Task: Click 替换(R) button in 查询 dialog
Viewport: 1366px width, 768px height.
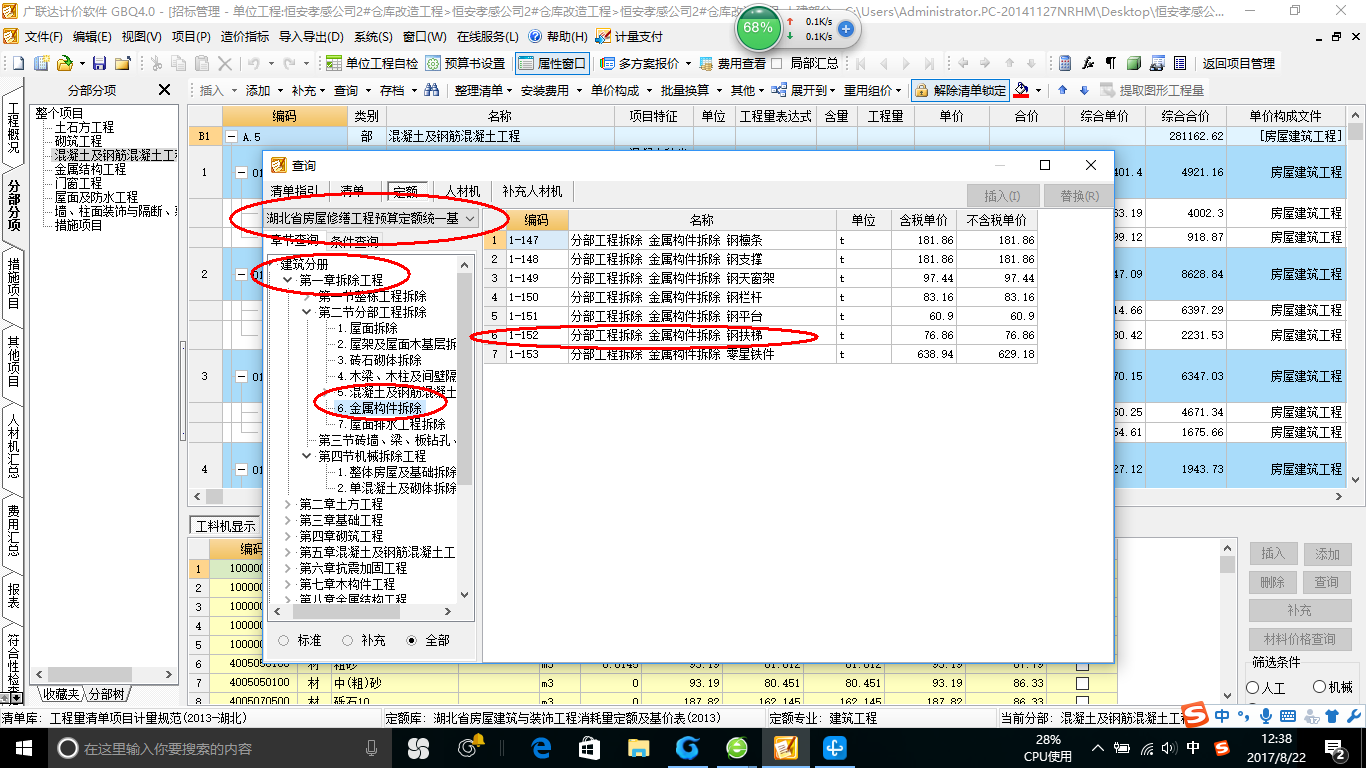Action: click(1078, 196)
